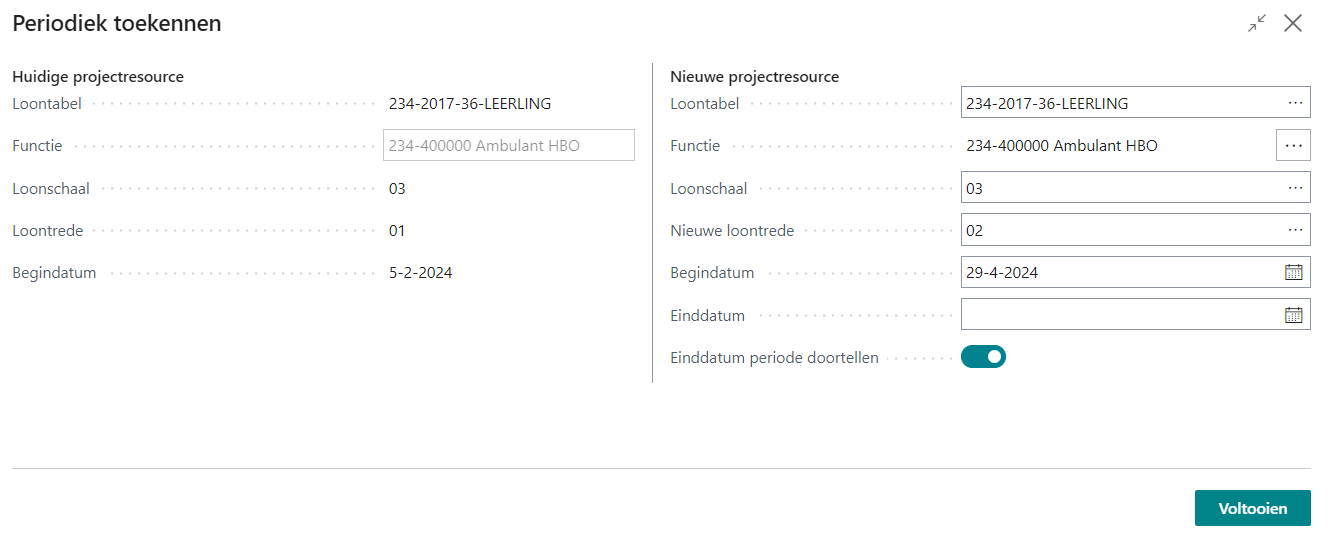1329x540 pixels.
Task: Click the disabled current Functie field
Action: 508,146
